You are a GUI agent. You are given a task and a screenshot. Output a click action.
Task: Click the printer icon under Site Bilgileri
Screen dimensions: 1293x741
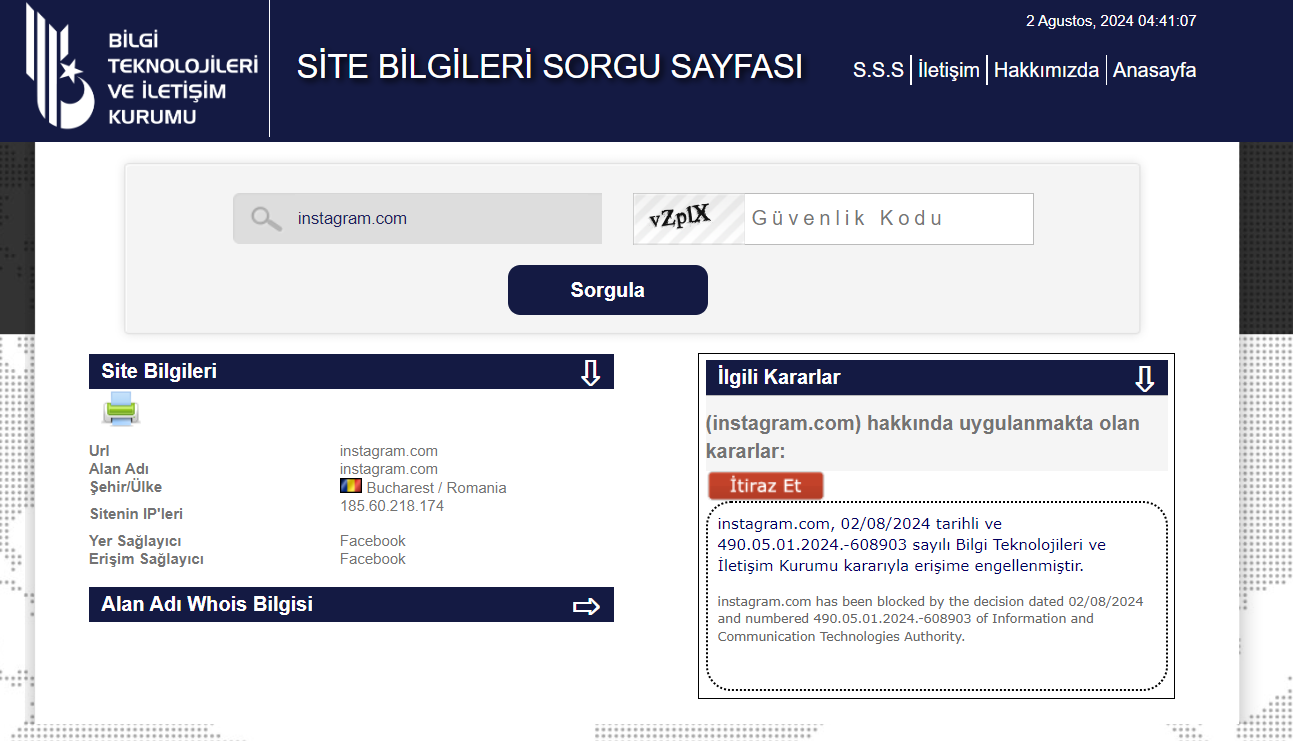pyautogui.click(x=121, y=409)
